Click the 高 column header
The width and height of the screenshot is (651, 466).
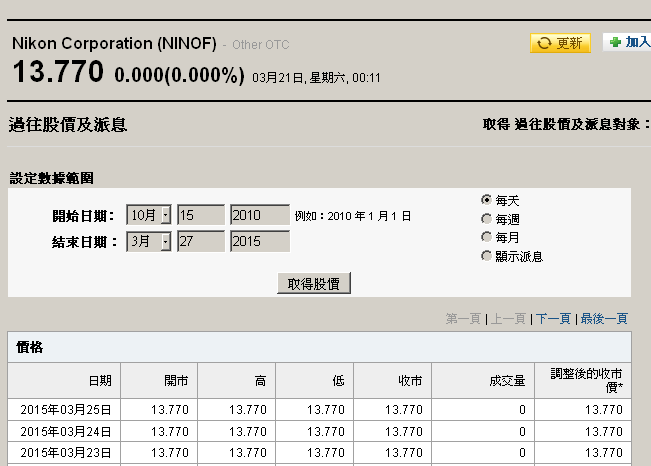(237, 380)
